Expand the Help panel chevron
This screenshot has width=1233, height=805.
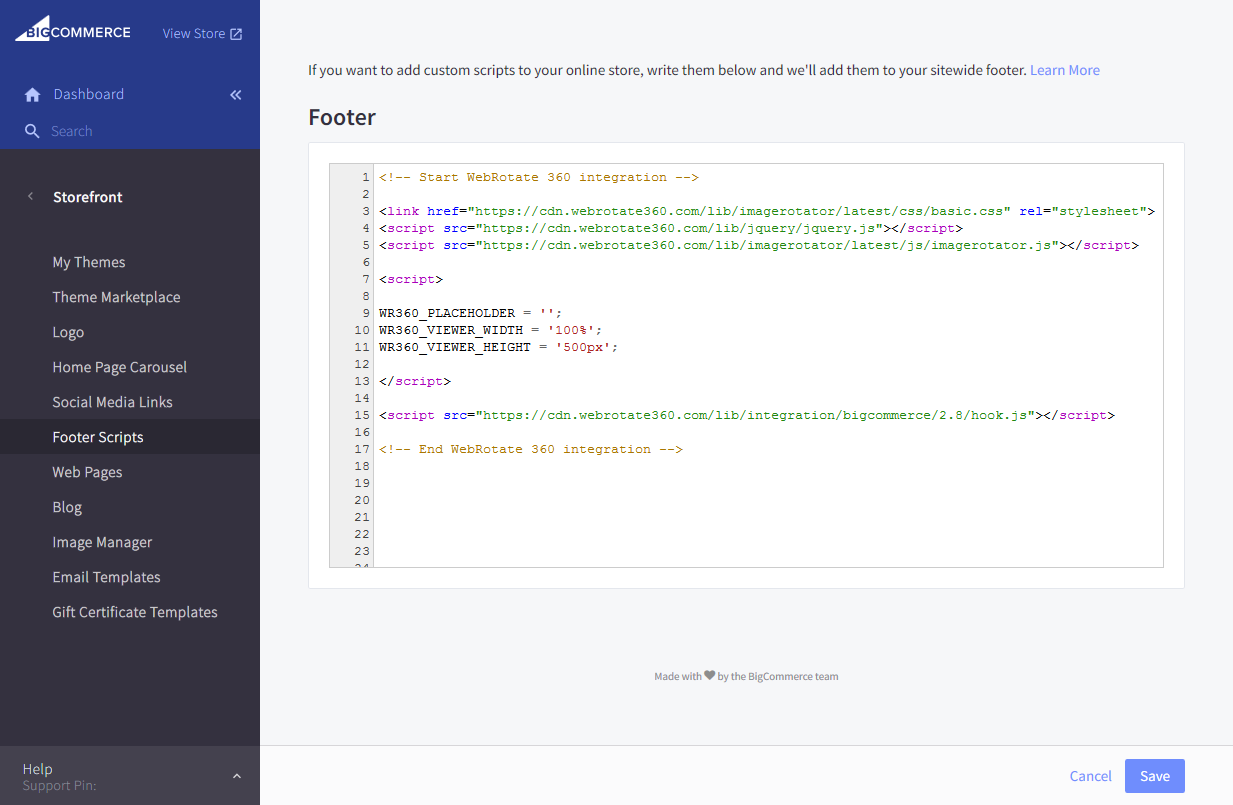point(237,776)
